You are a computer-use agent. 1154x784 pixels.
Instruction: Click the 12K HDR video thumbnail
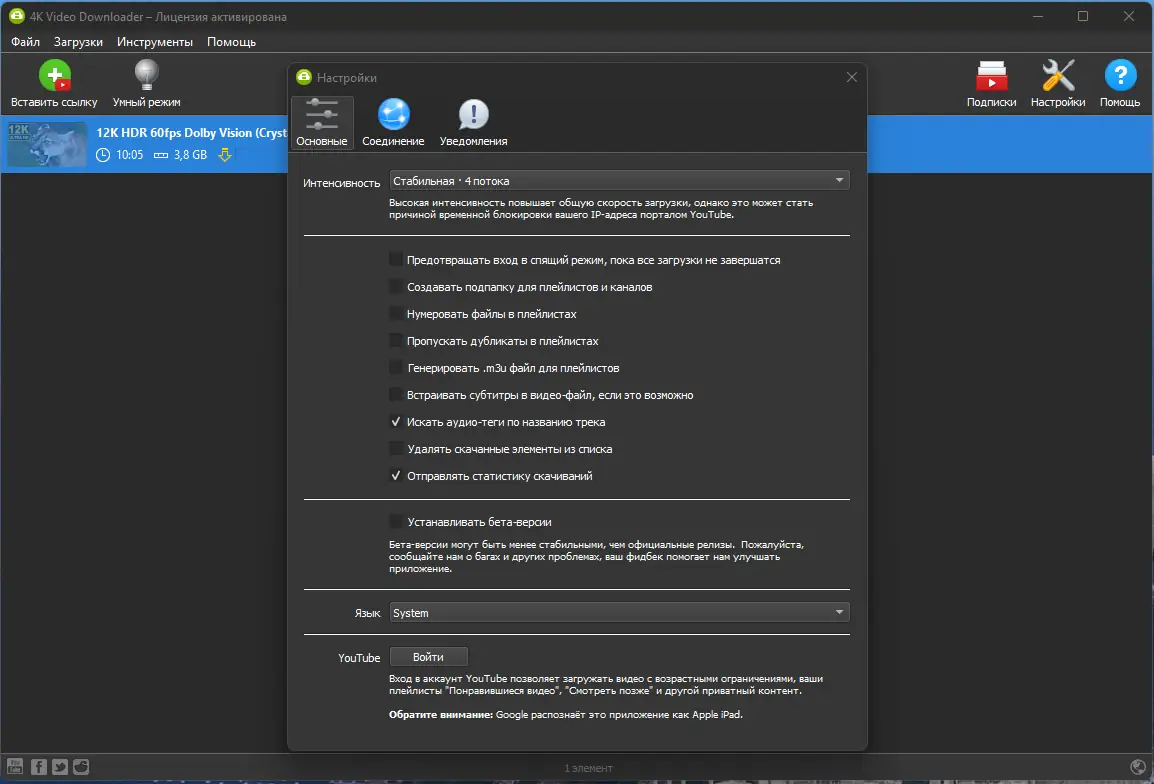pos(47,144)
